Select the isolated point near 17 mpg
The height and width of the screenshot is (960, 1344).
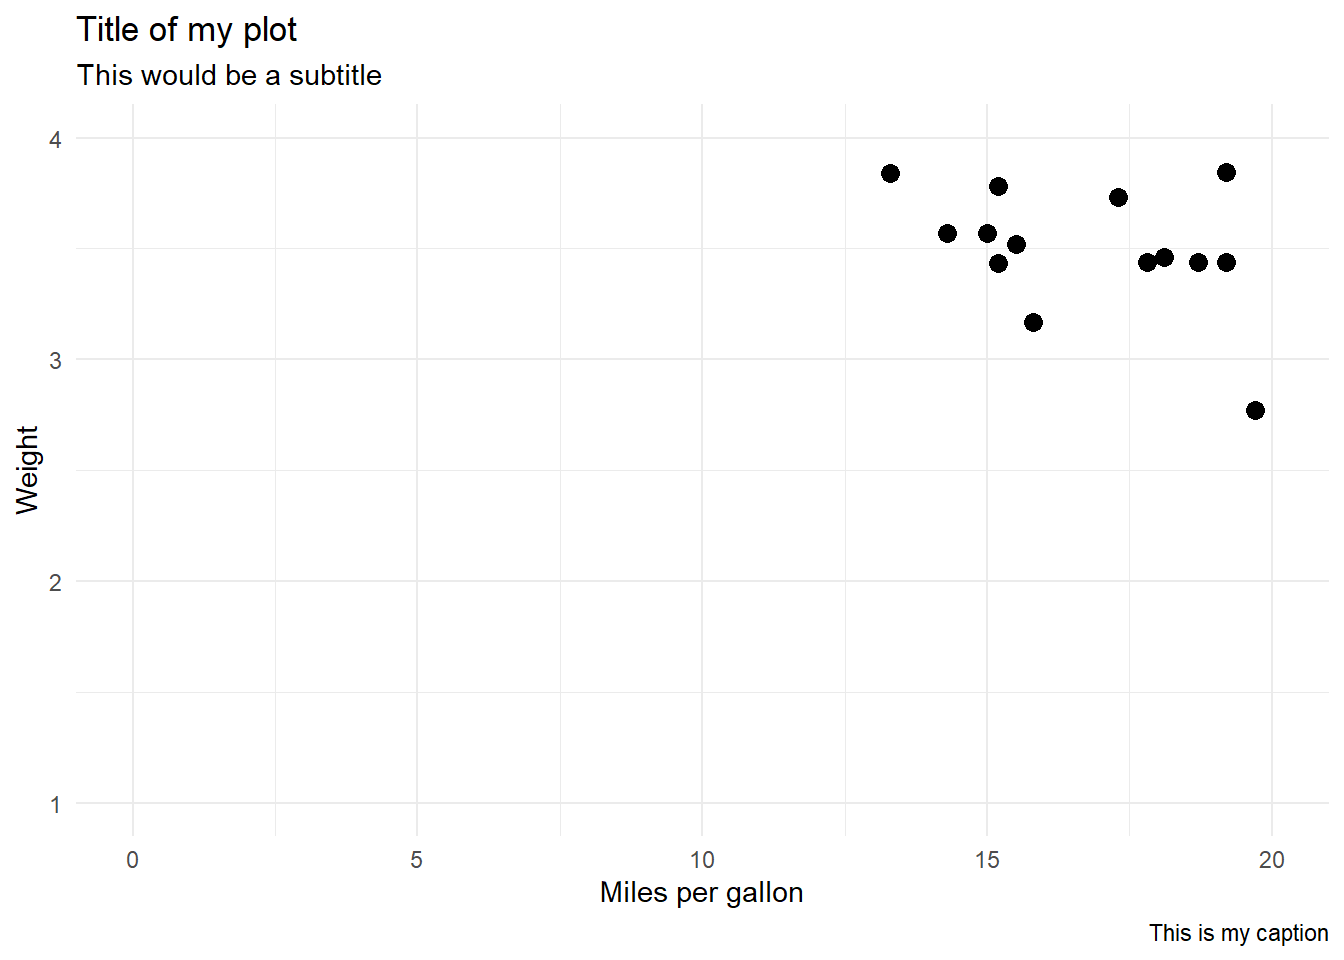point(1118,197)
